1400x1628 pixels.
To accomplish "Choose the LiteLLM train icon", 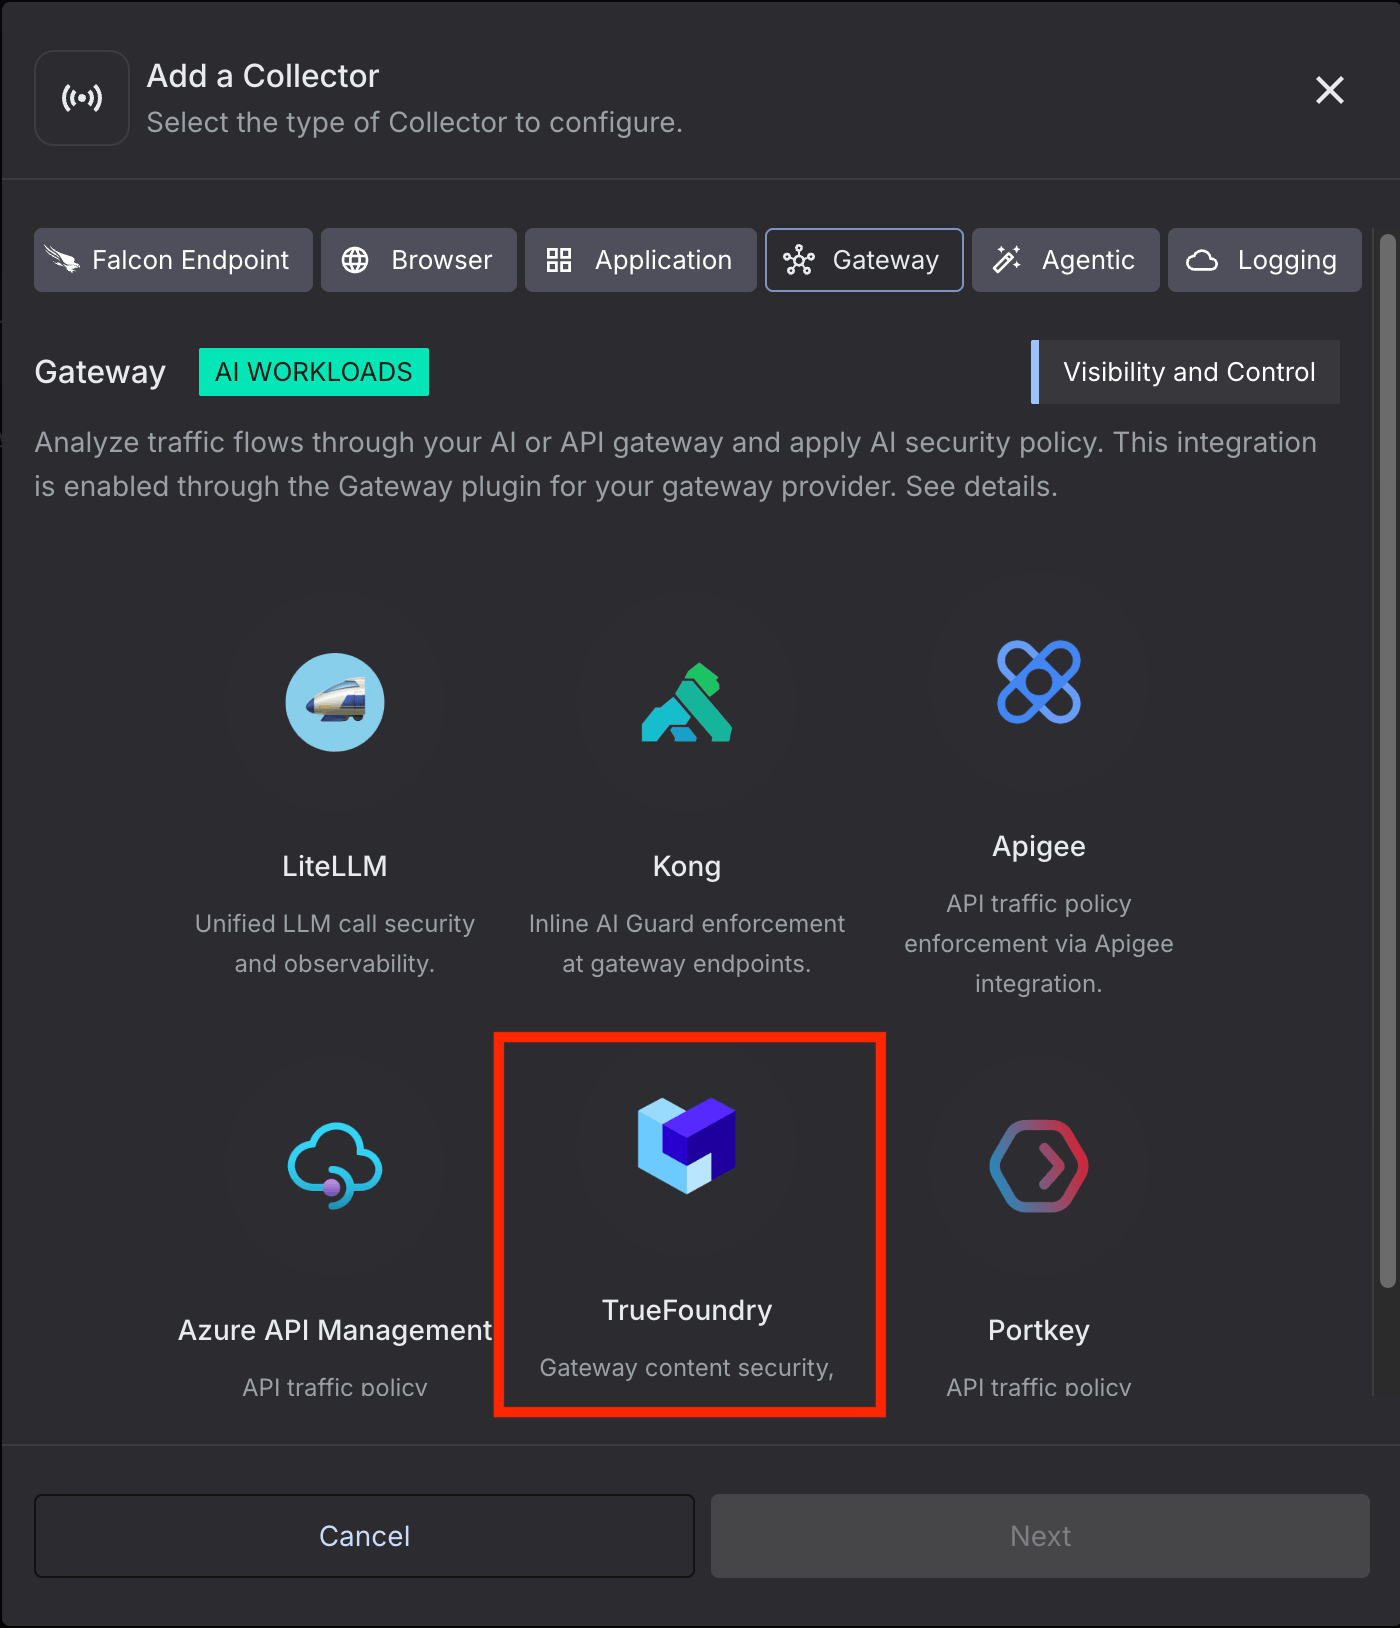I will pyautogui.click(x=335, y=702).
